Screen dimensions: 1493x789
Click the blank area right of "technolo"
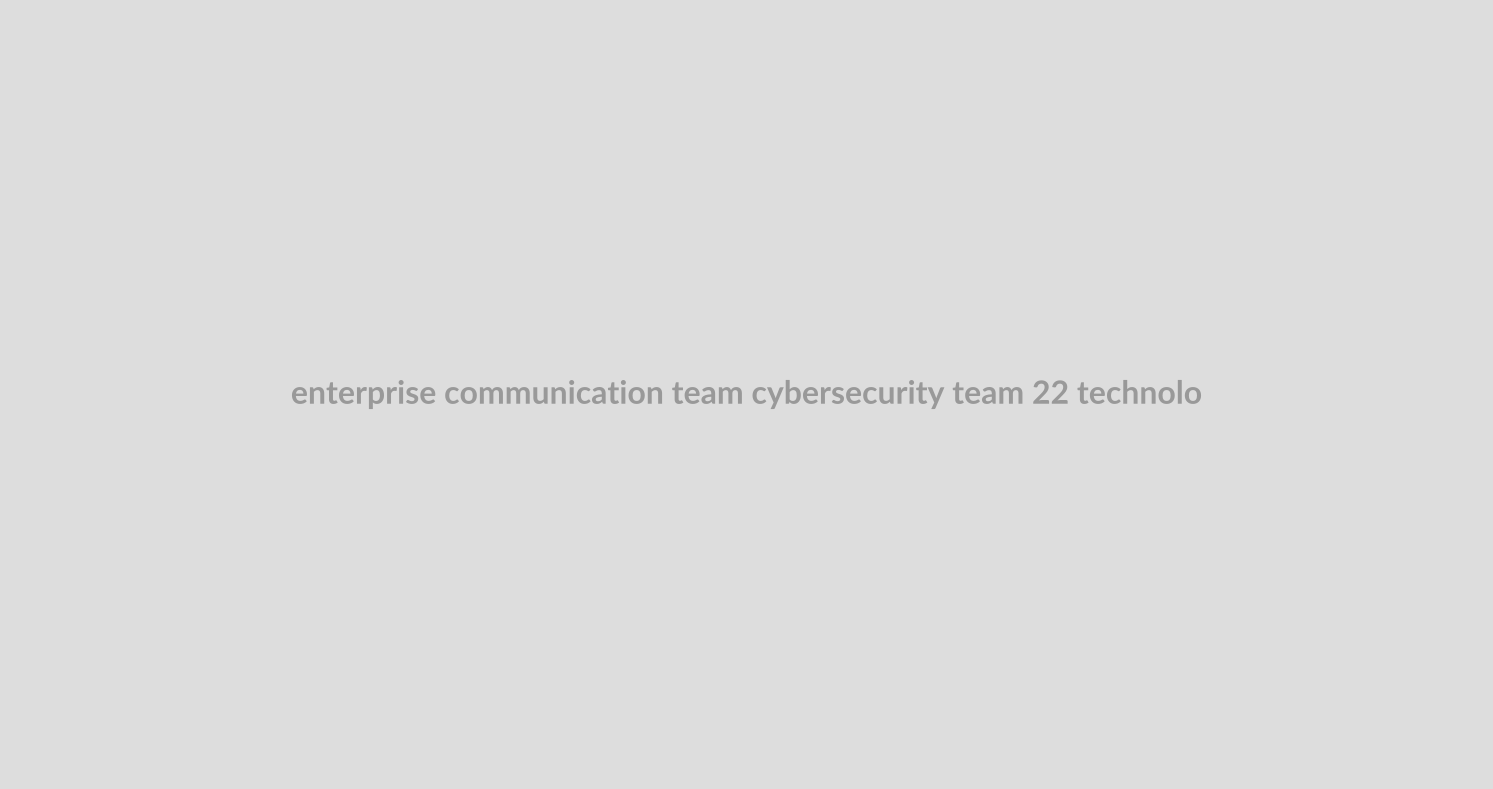(x=1350, y=393)
